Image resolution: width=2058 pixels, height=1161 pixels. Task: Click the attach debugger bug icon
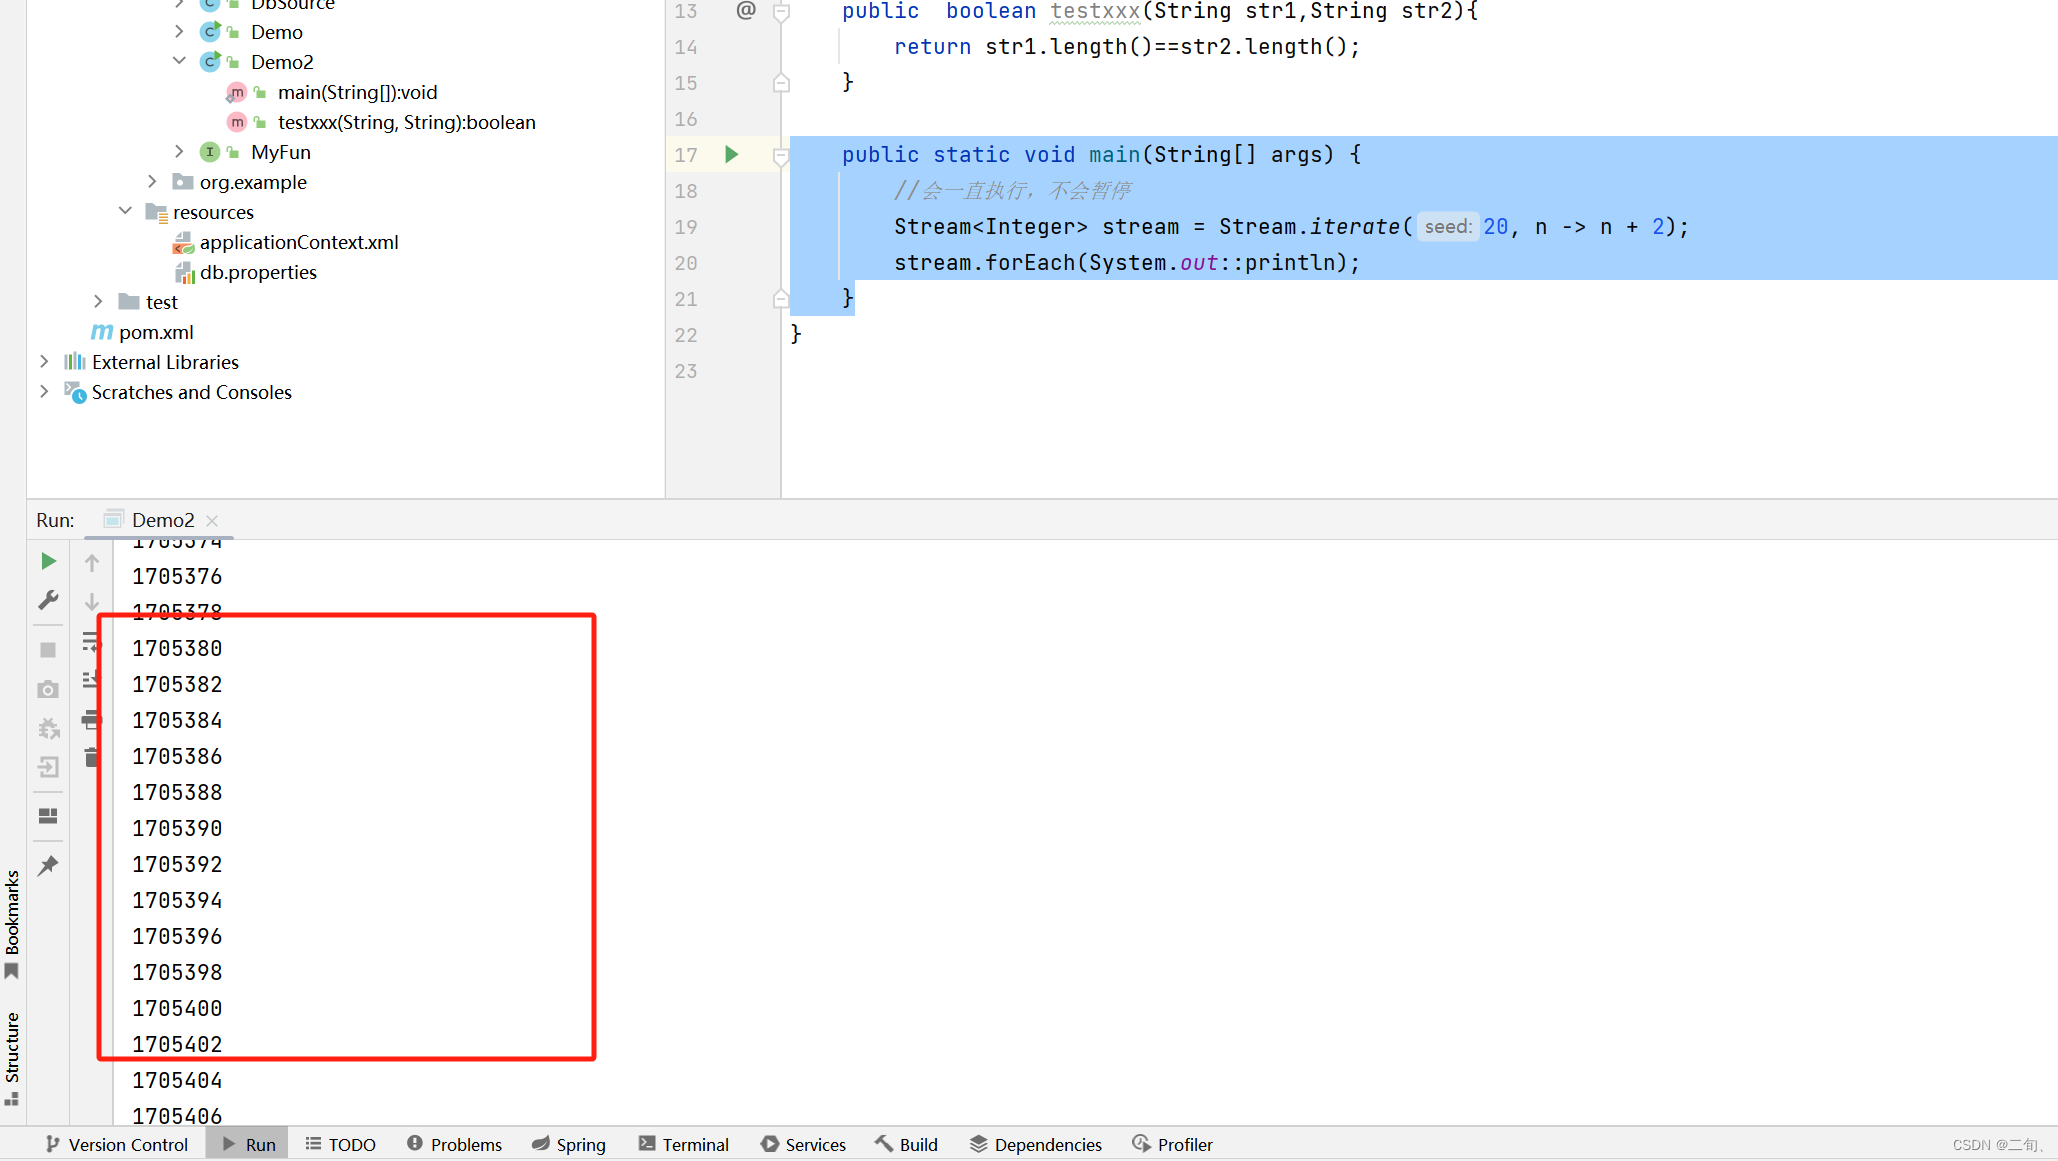click(48, 728)
